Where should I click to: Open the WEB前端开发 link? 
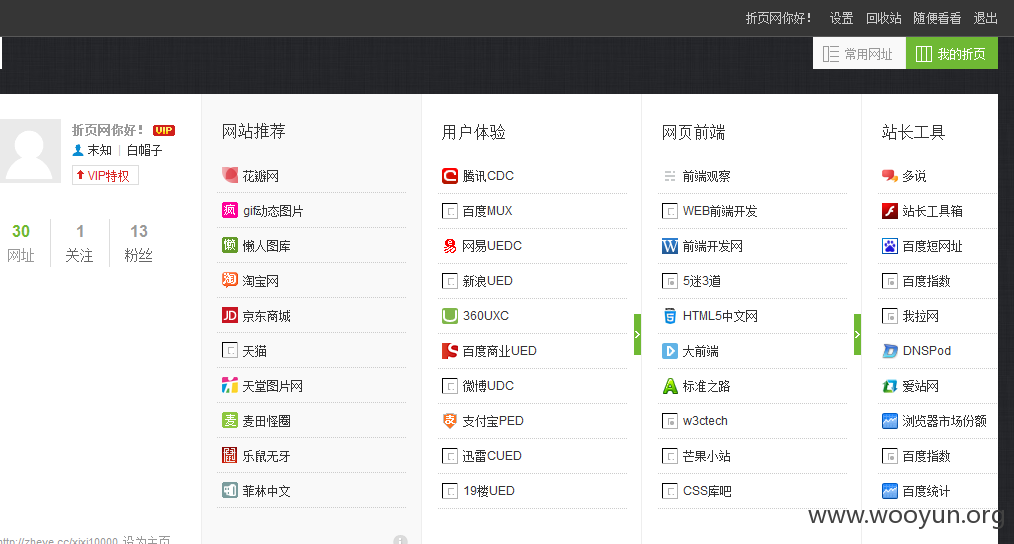pos(720,211)
